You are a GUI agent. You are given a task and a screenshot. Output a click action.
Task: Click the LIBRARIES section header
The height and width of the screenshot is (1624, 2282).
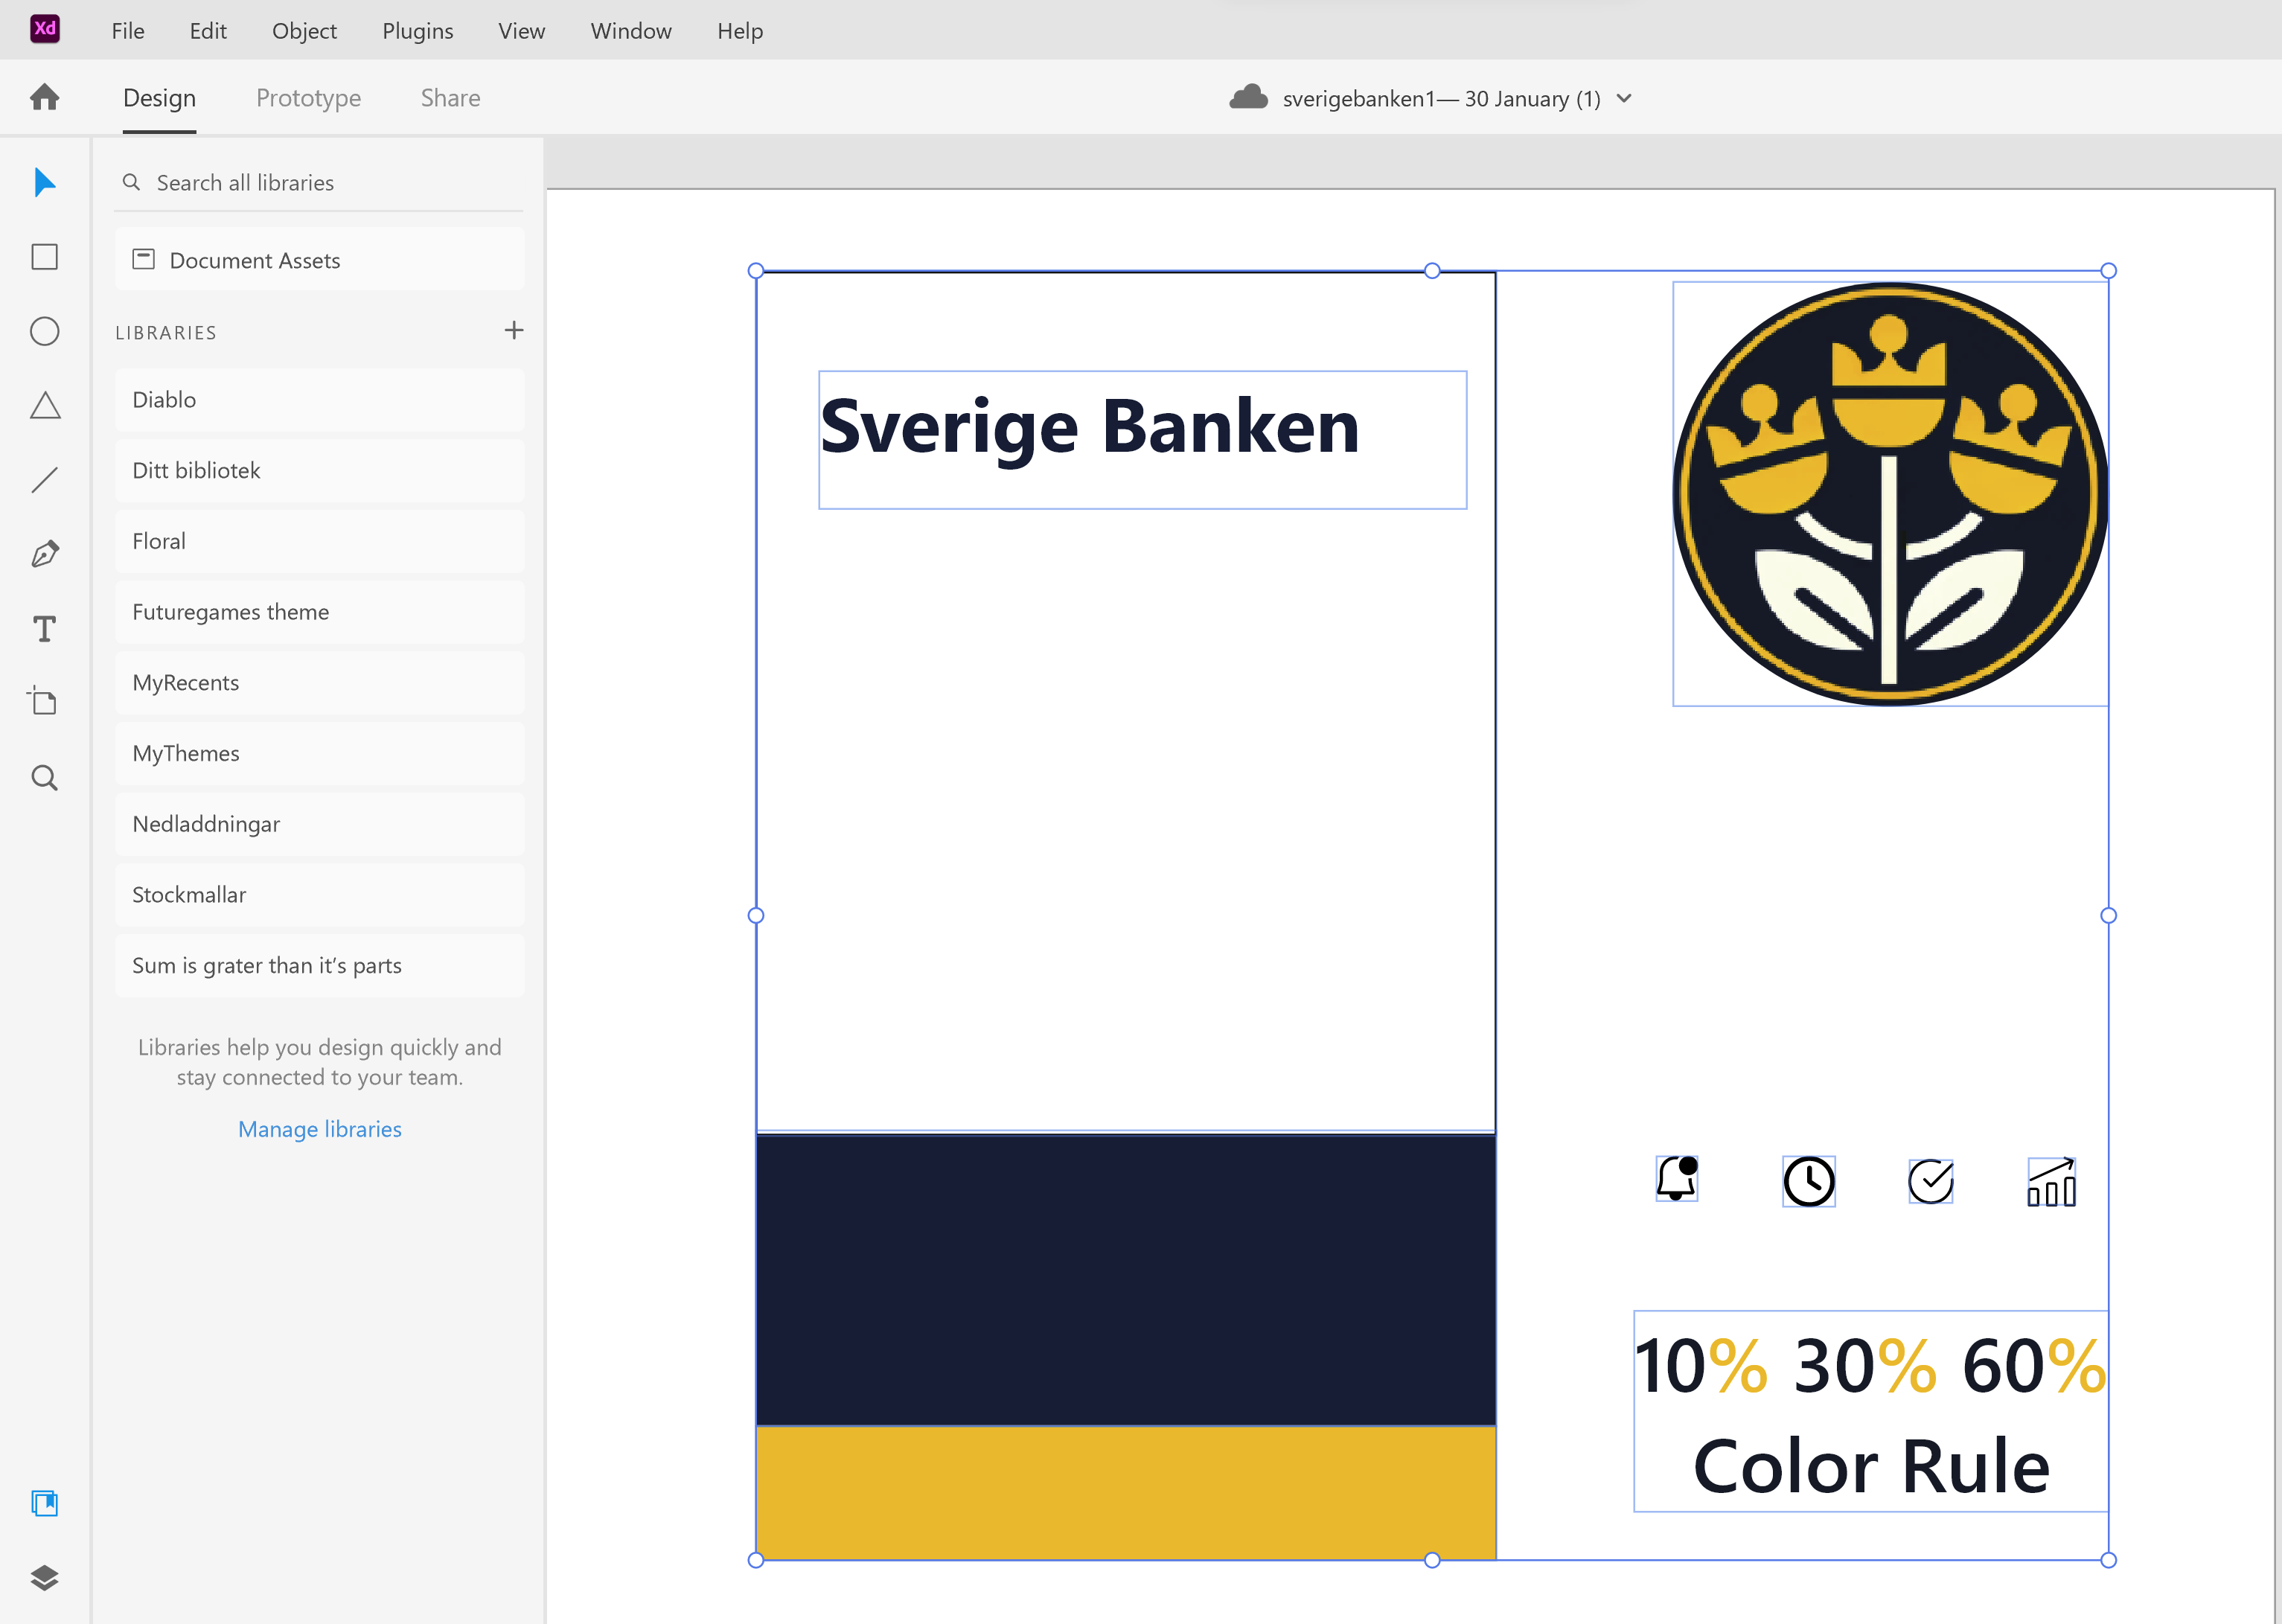tap(166, 332)
